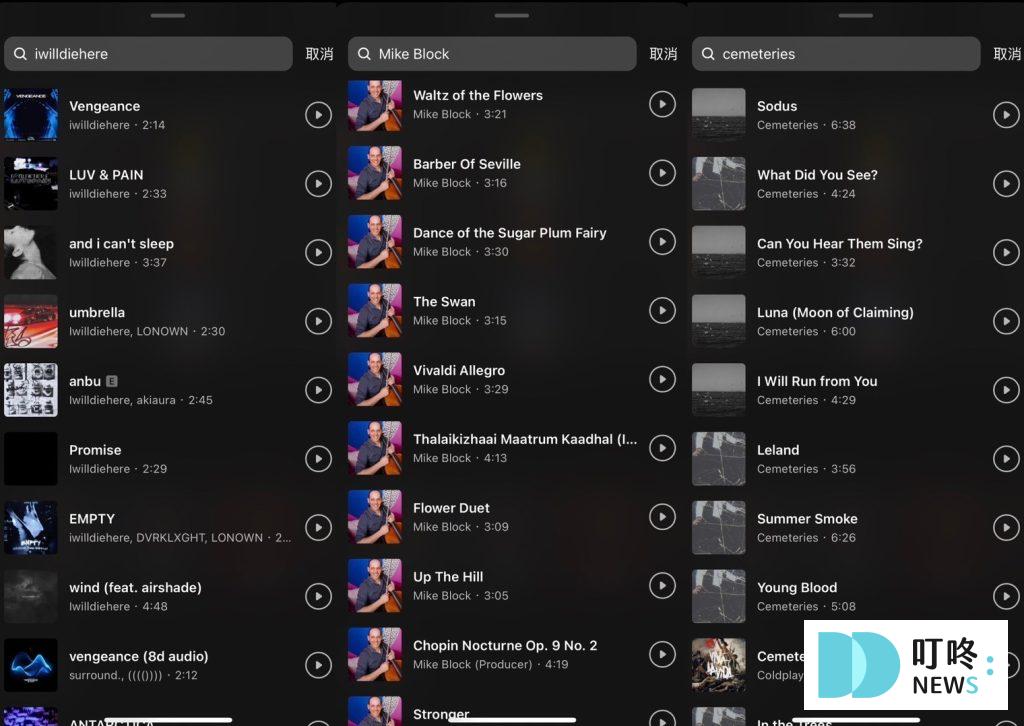This screenshot has height=726, width=1024.
Task: Open the LUV & PAIN album cover
Action: [31, 183]
